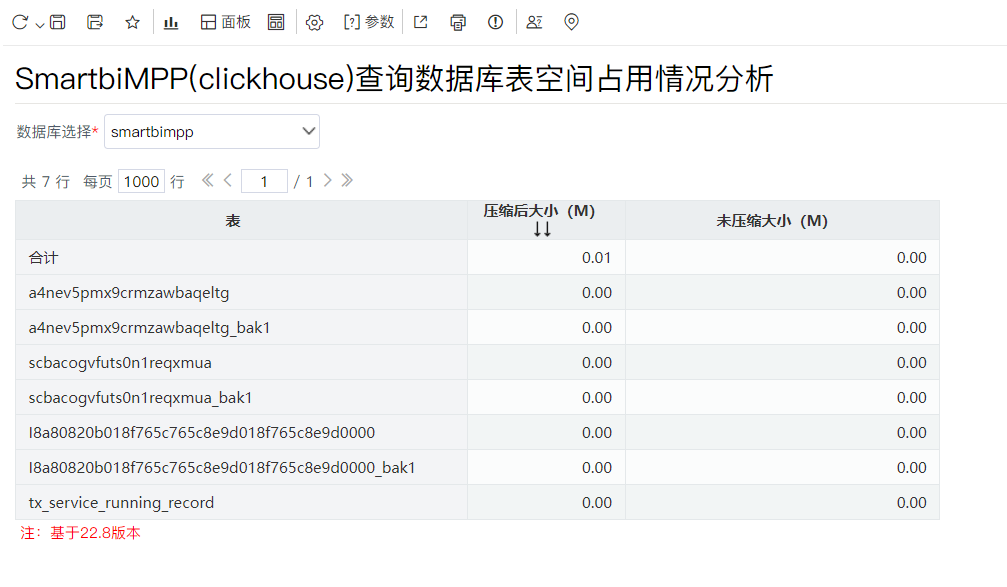Click the save-as icon
This screenshot has width=1007, height=587.
coord(95,22)
